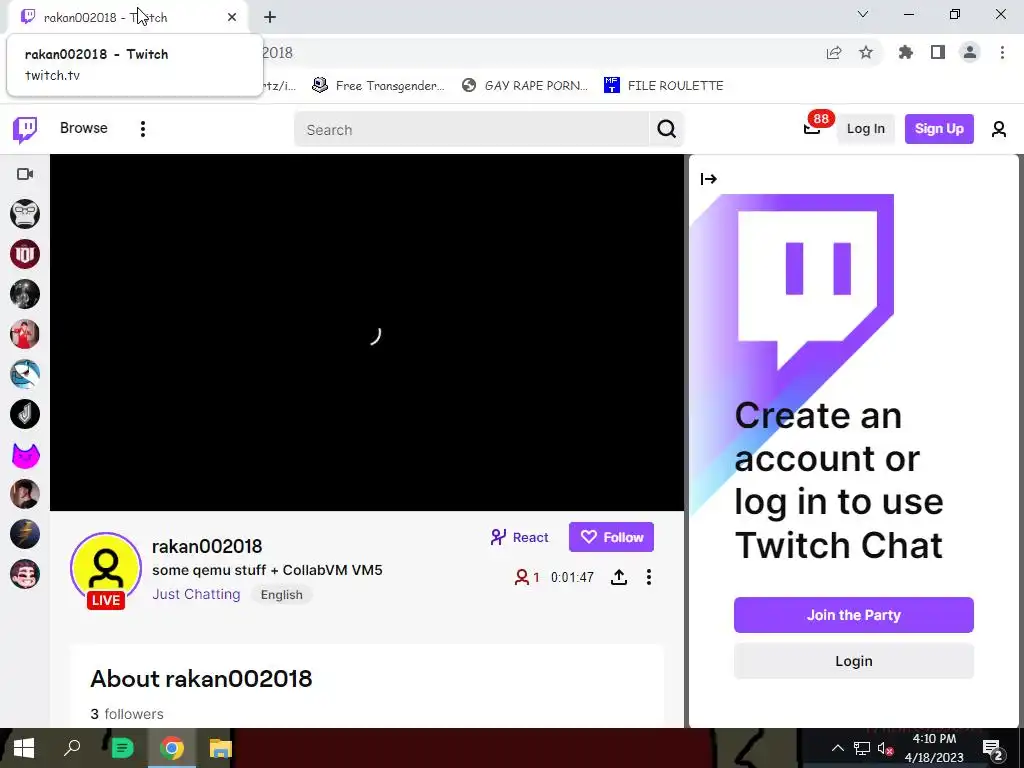The image size is (1024, 768).
Task: Click rakan002018's yellow LIVE avatar
Action: [106, 568]
